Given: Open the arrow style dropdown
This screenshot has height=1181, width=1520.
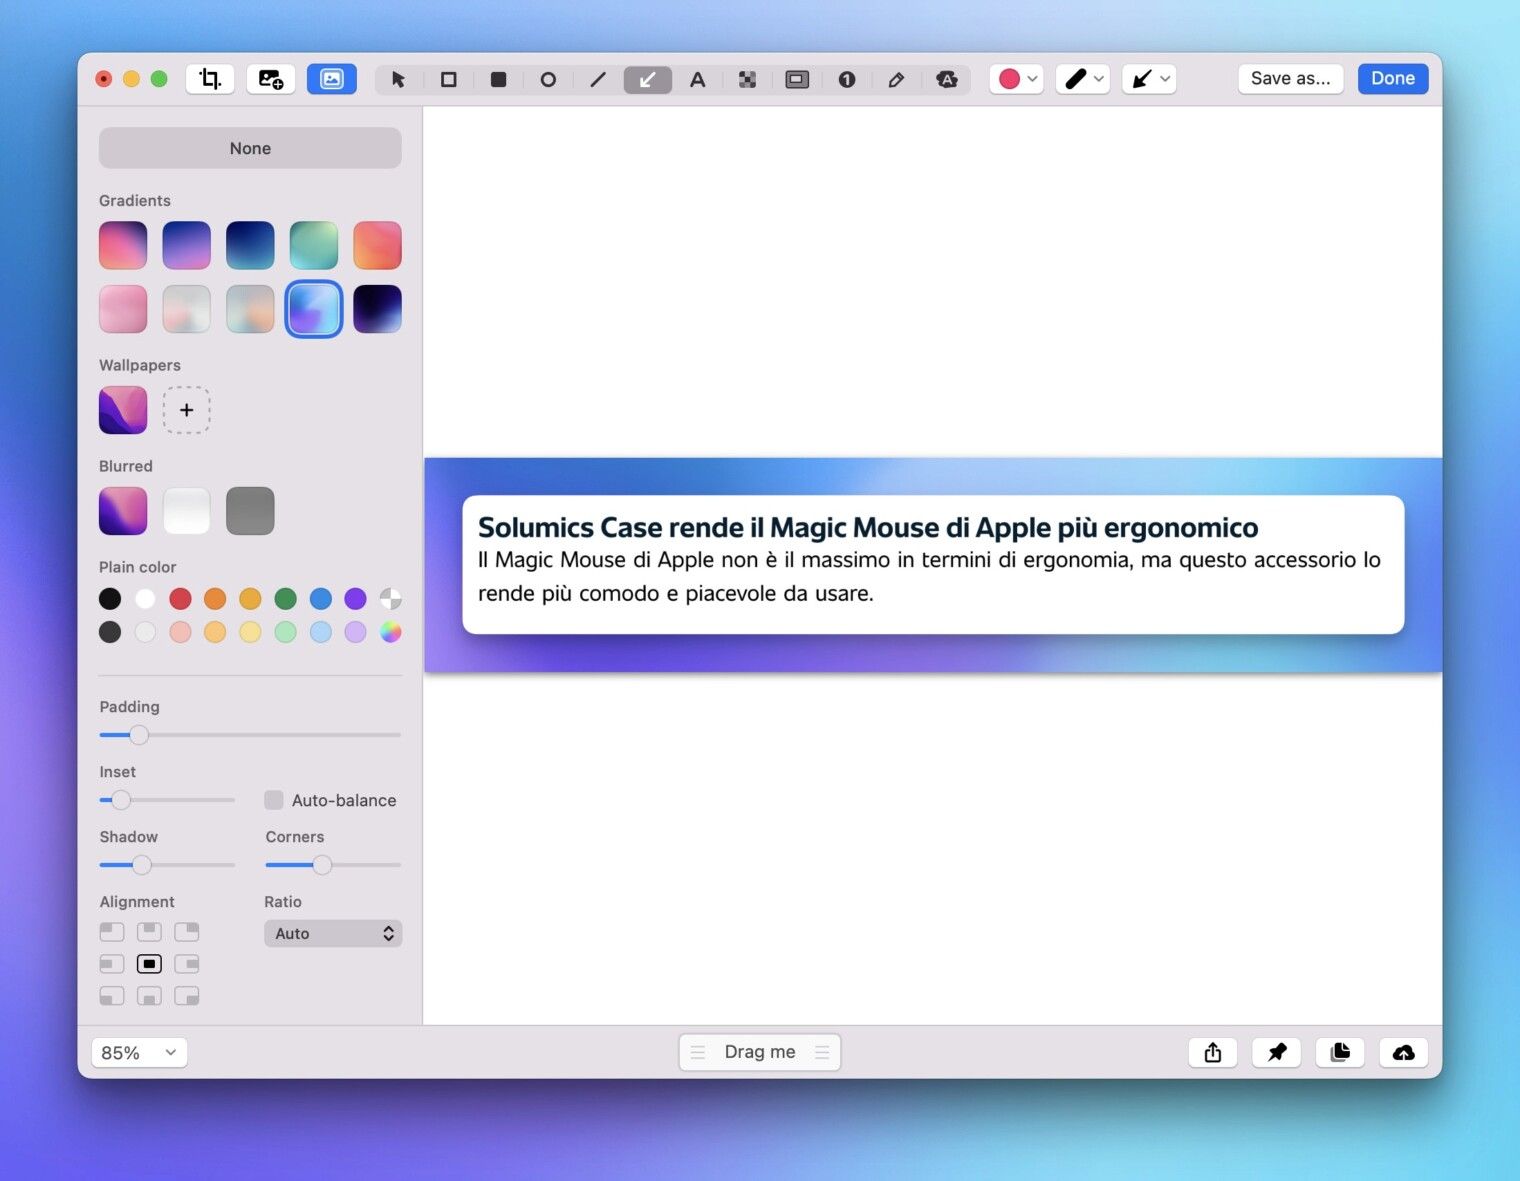Looking at the screenshot, I should [1149, 79].
